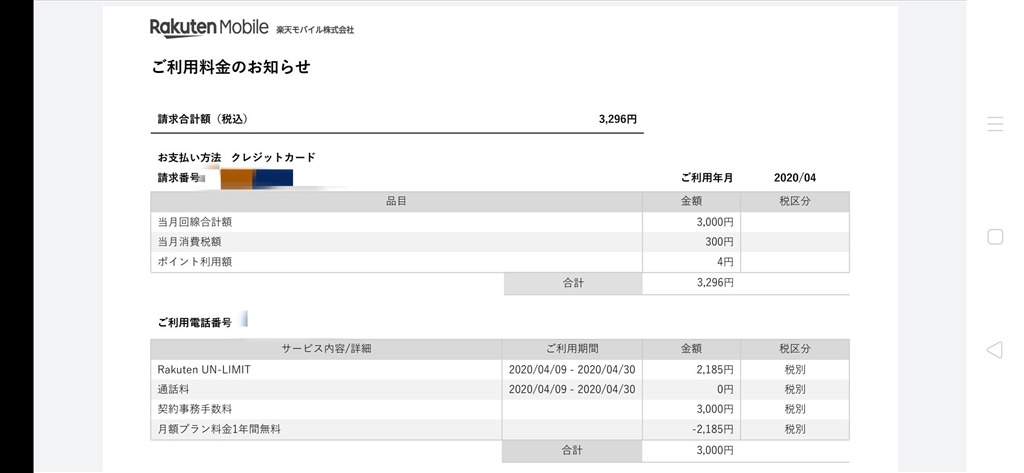Click the ご利用期間 column header
Viewport: 1024px width, 473px height.
pyautogui.click(x=573, y=349)
